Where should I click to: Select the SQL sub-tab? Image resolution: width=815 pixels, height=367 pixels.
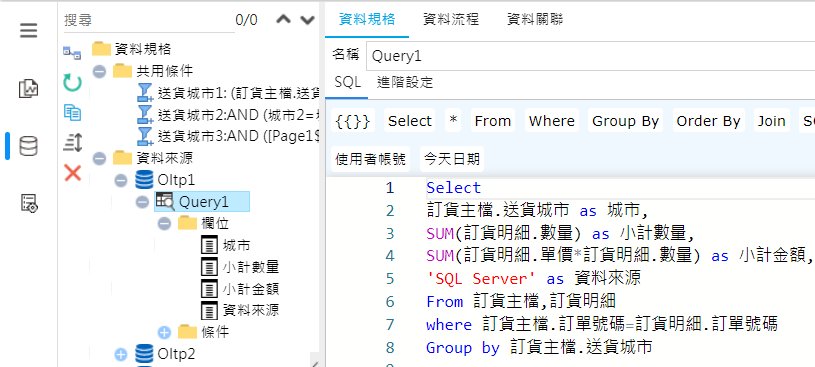(x=348, y=83)
